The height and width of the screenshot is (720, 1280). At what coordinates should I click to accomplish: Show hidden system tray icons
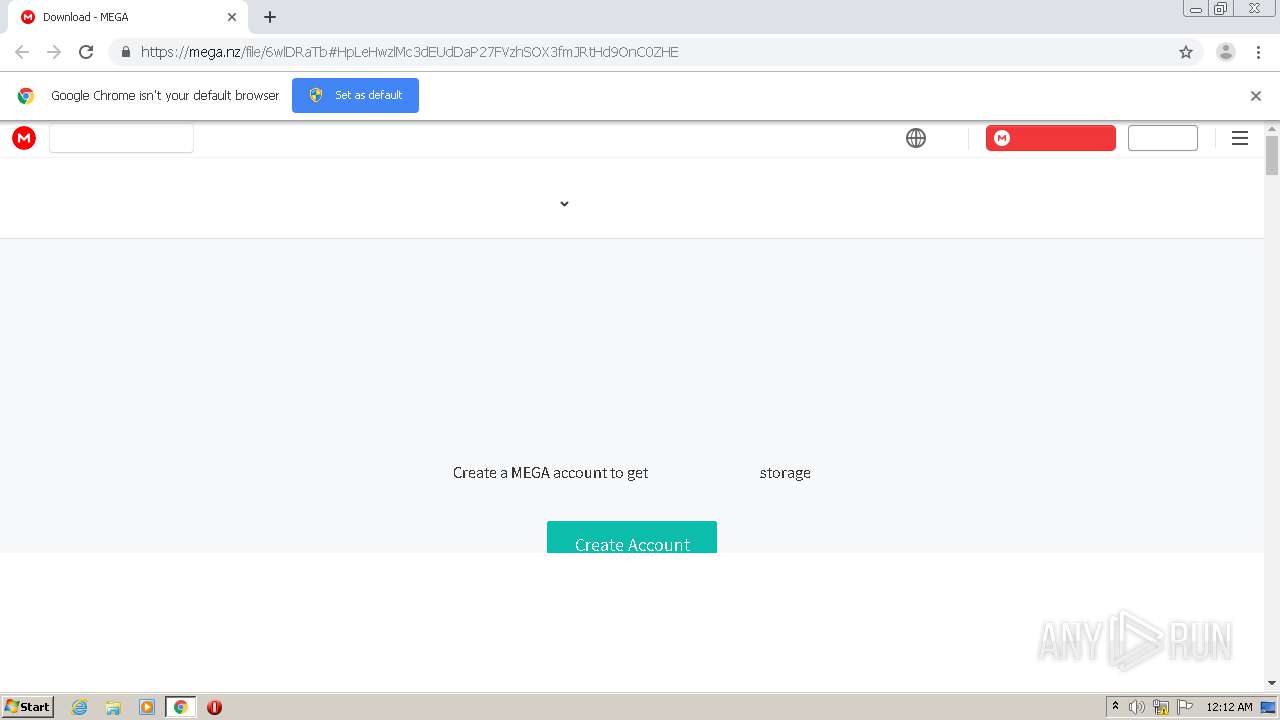(x=1115, y=707)
